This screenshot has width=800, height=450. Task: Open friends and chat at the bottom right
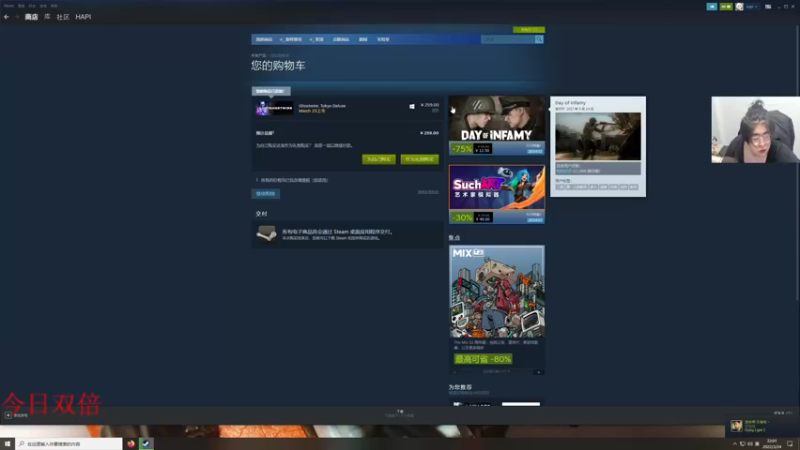pos(783,413)
